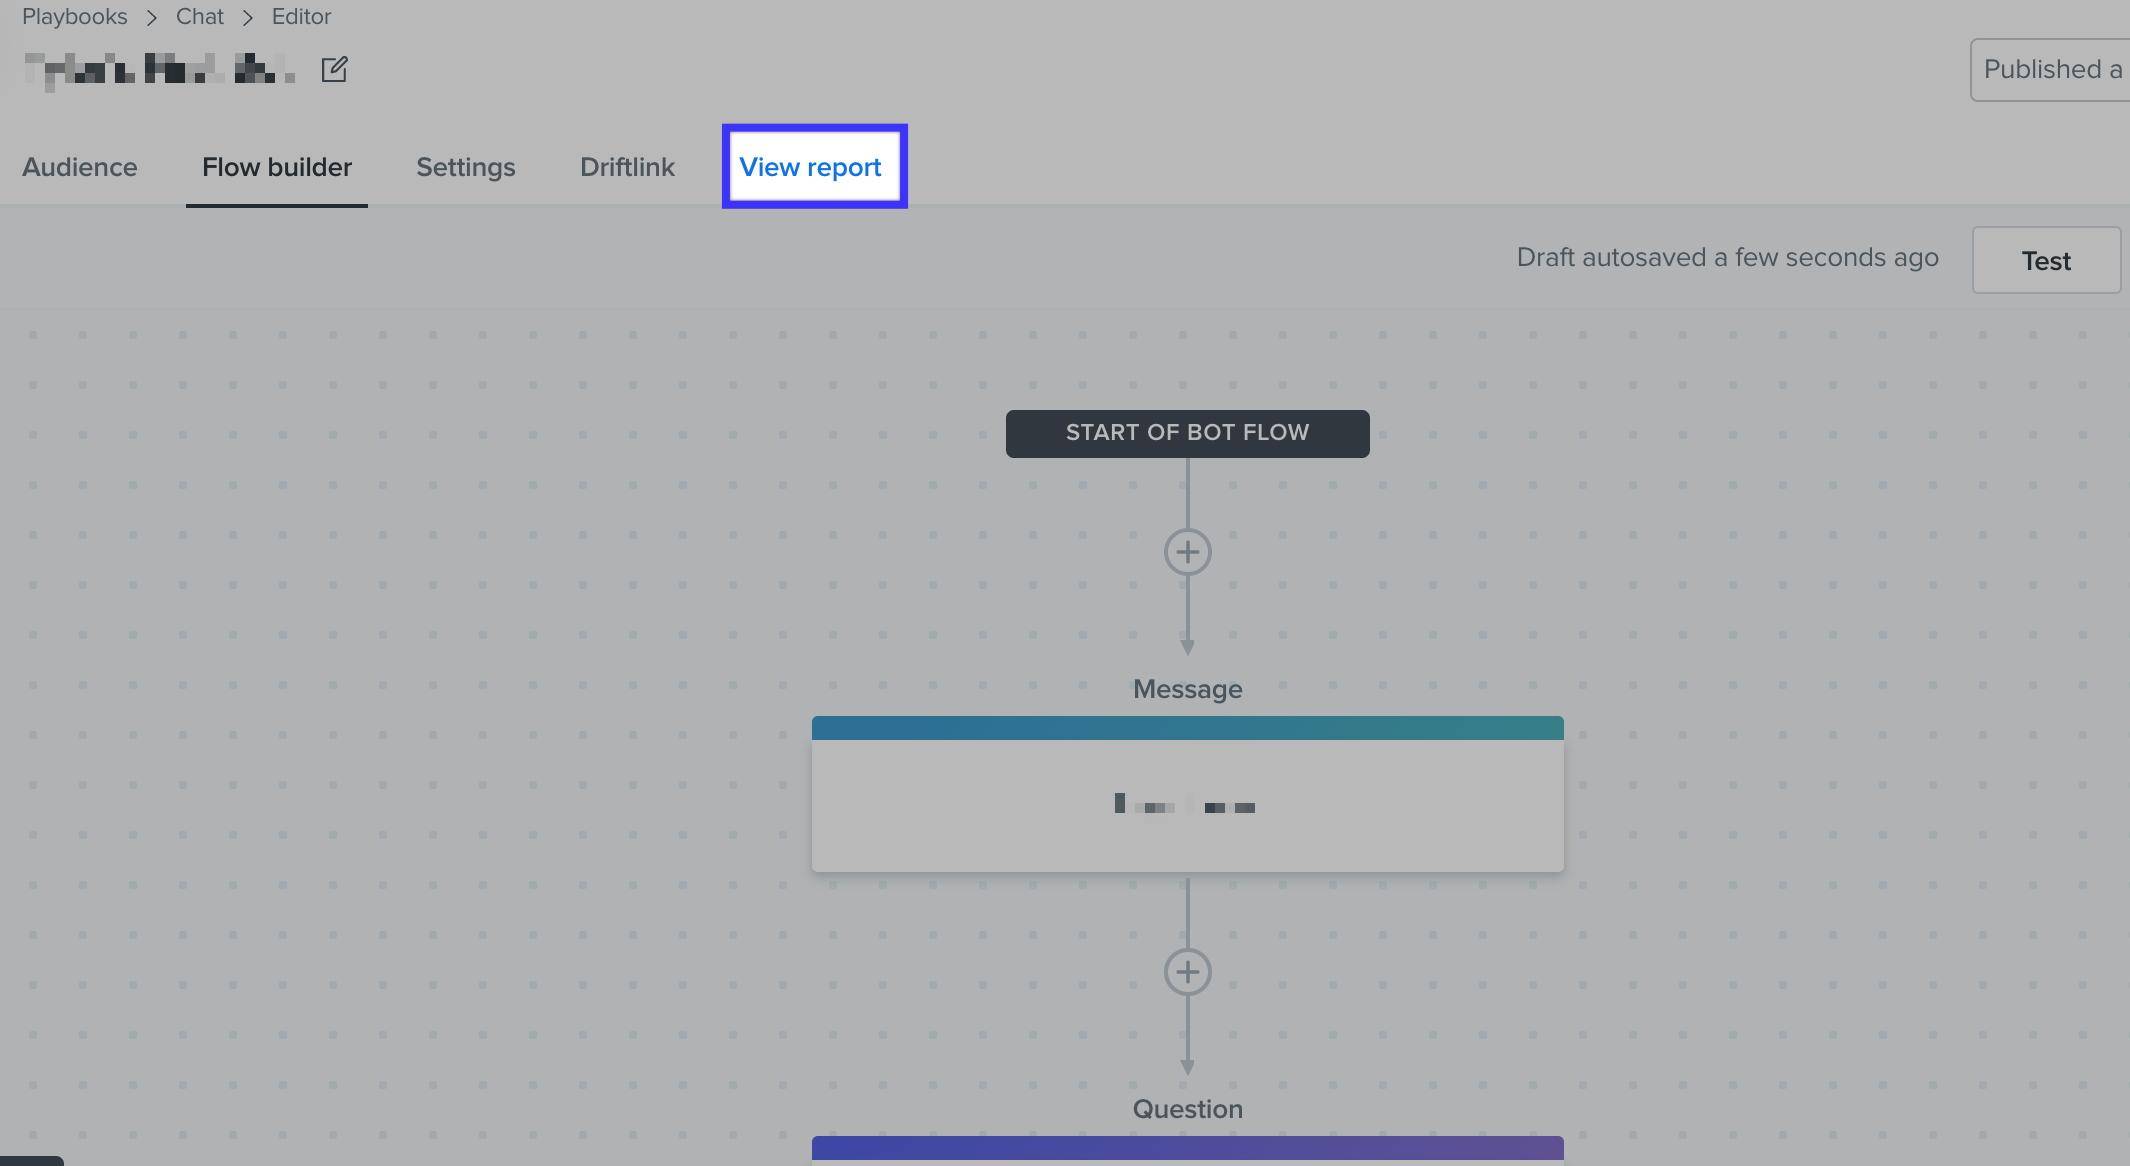The width and height of the screenshot is (2130, 1166).
Task: Click the Test button
Action: 2046,260
